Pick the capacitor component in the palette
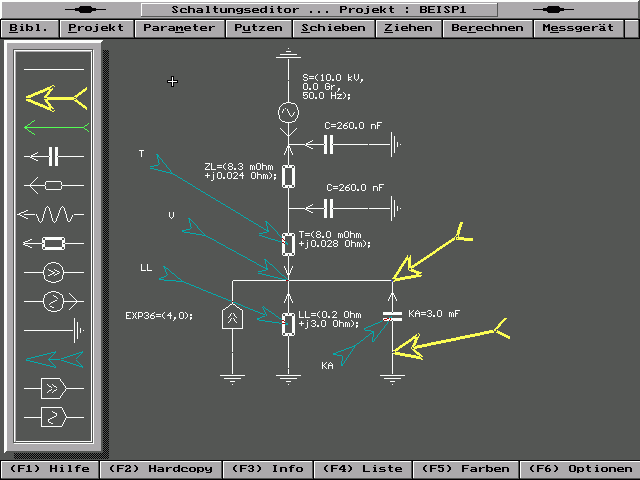 pyautogui.click(x=56, y=156)
